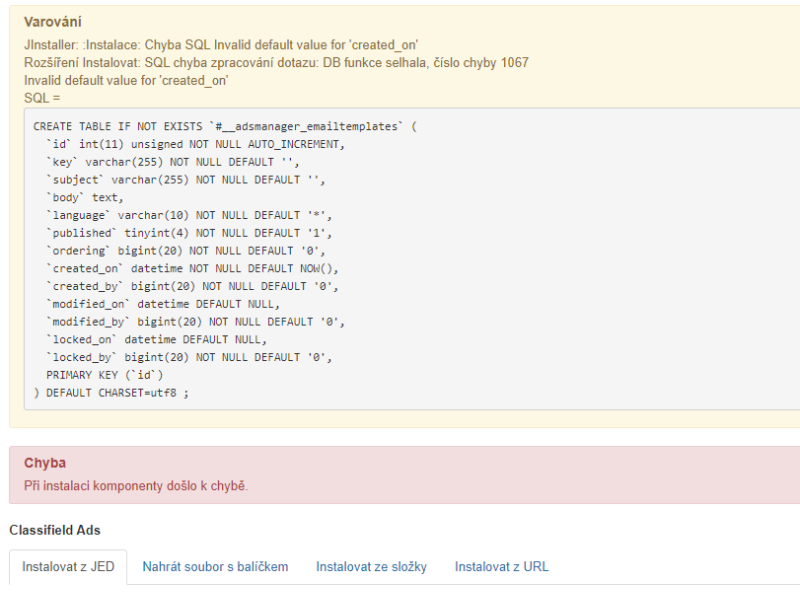Click the DEFAULT CHARSET=utf8 line
This screenshot has width=800, height=599.
pos(111,393)
